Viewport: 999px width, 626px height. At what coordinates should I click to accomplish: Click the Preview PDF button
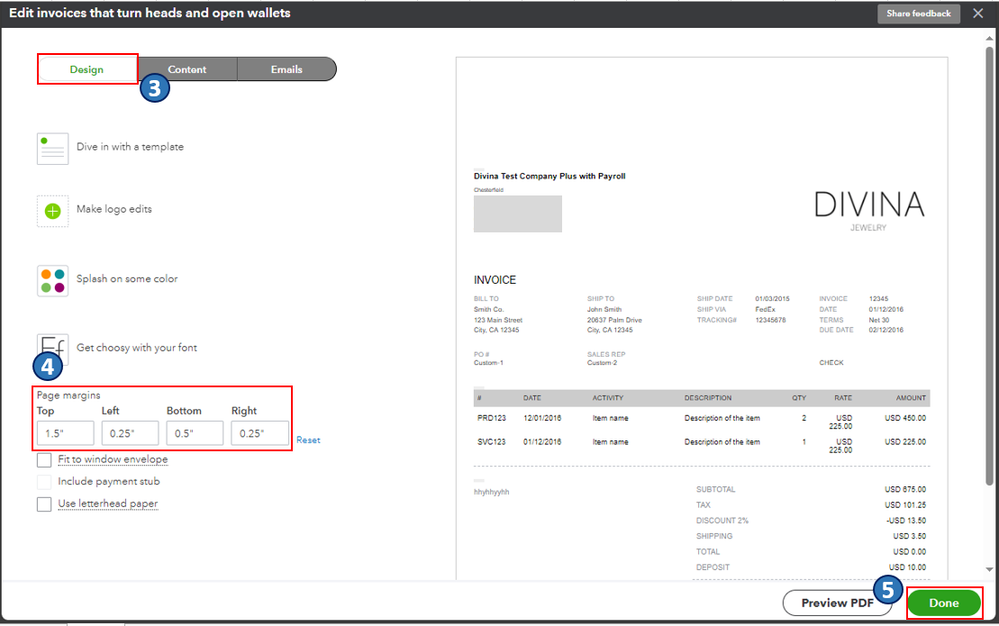837,602
